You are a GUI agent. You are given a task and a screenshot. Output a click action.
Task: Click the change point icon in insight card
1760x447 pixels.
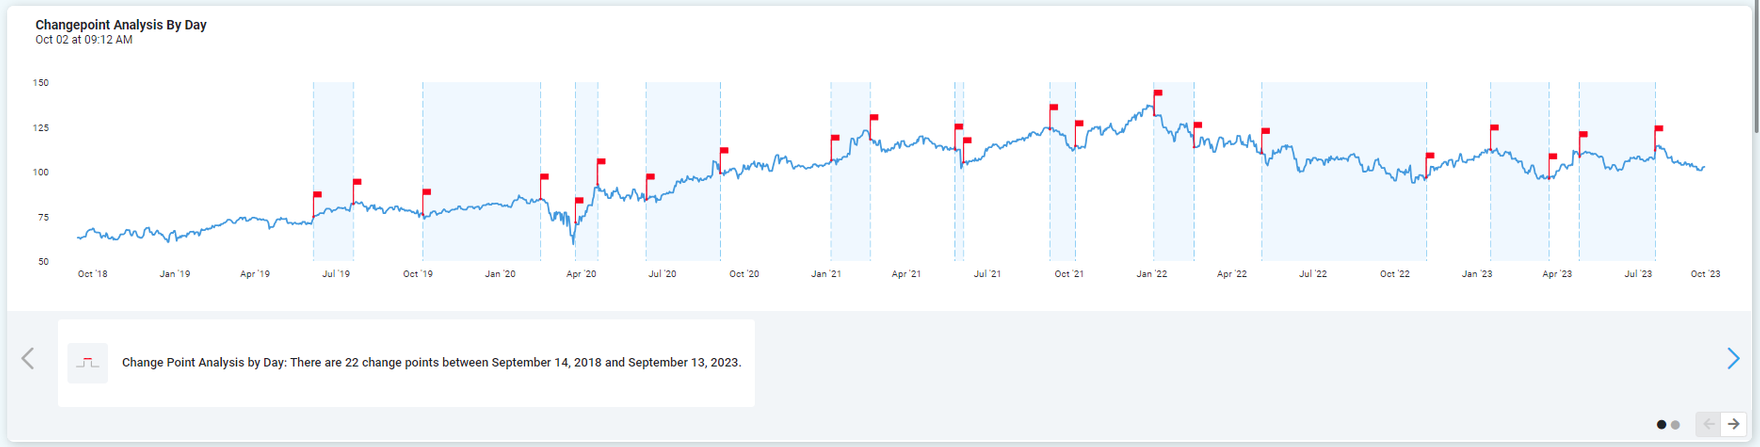[x=88, y=363]
